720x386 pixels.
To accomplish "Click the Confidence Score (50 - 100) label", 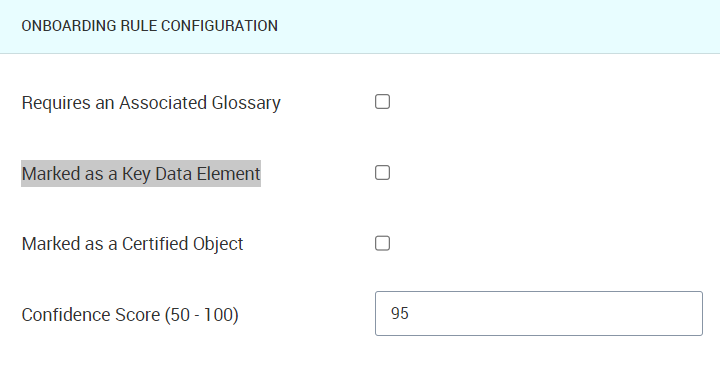I will click(x=130, y=315).
